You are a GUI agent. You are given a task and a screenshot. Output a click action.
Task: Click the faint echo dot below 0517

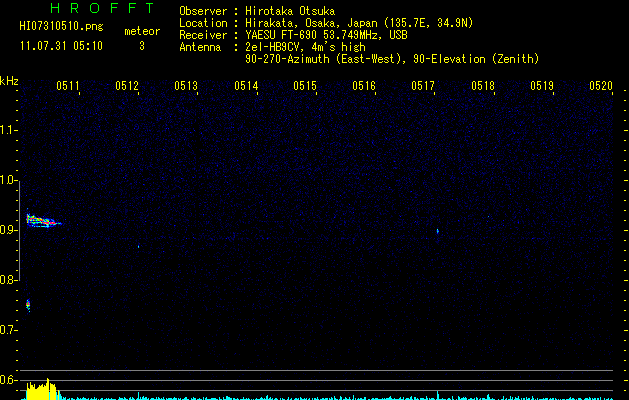point(437,231)
